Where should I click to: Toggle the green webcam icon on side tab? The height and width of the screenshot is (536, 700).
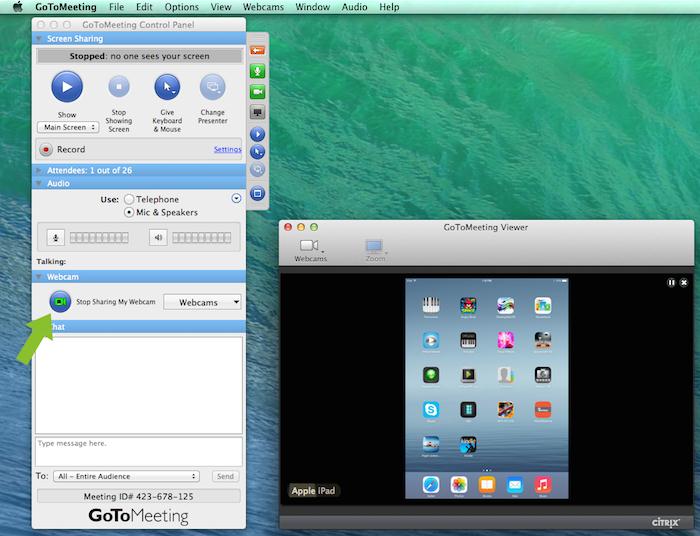tap(257, 91)
